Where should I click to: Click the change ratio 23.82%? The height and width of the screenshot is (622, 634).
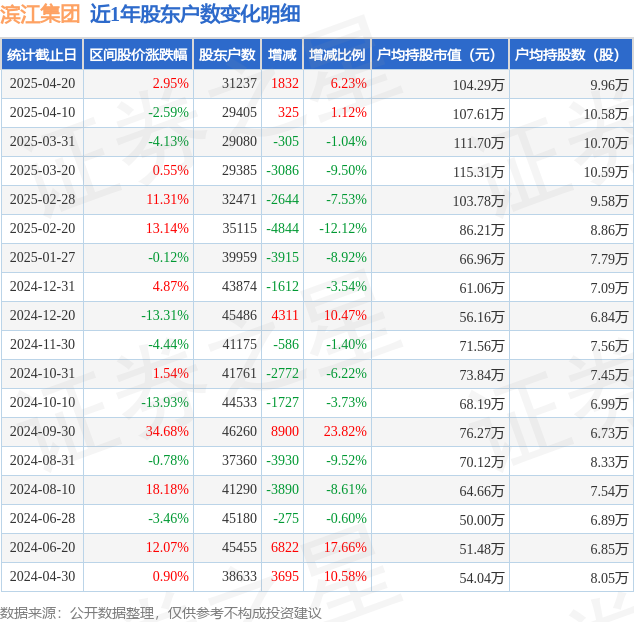coord(345,432)
